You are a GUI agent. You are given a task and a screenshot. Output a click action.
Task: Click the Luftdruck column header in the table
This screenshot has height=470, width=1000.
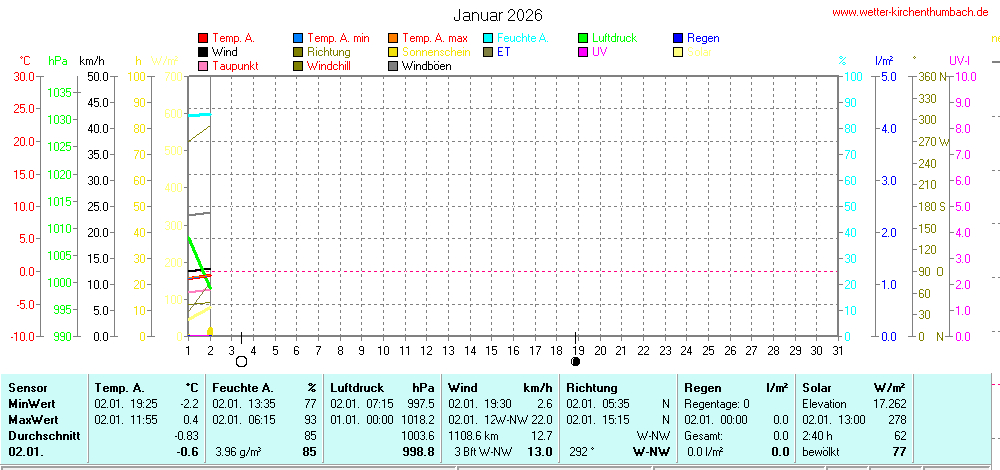(x=357, y=387)
